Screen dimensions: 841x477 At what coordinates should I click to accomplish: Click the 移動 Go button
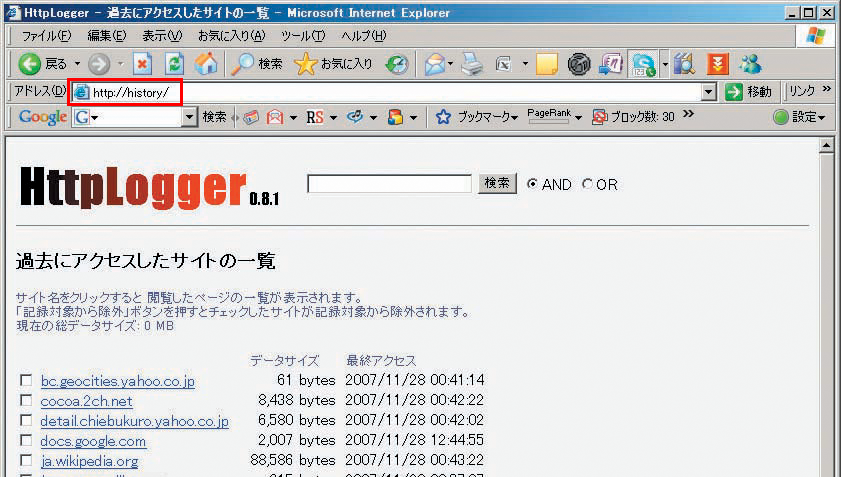point(750,92)
